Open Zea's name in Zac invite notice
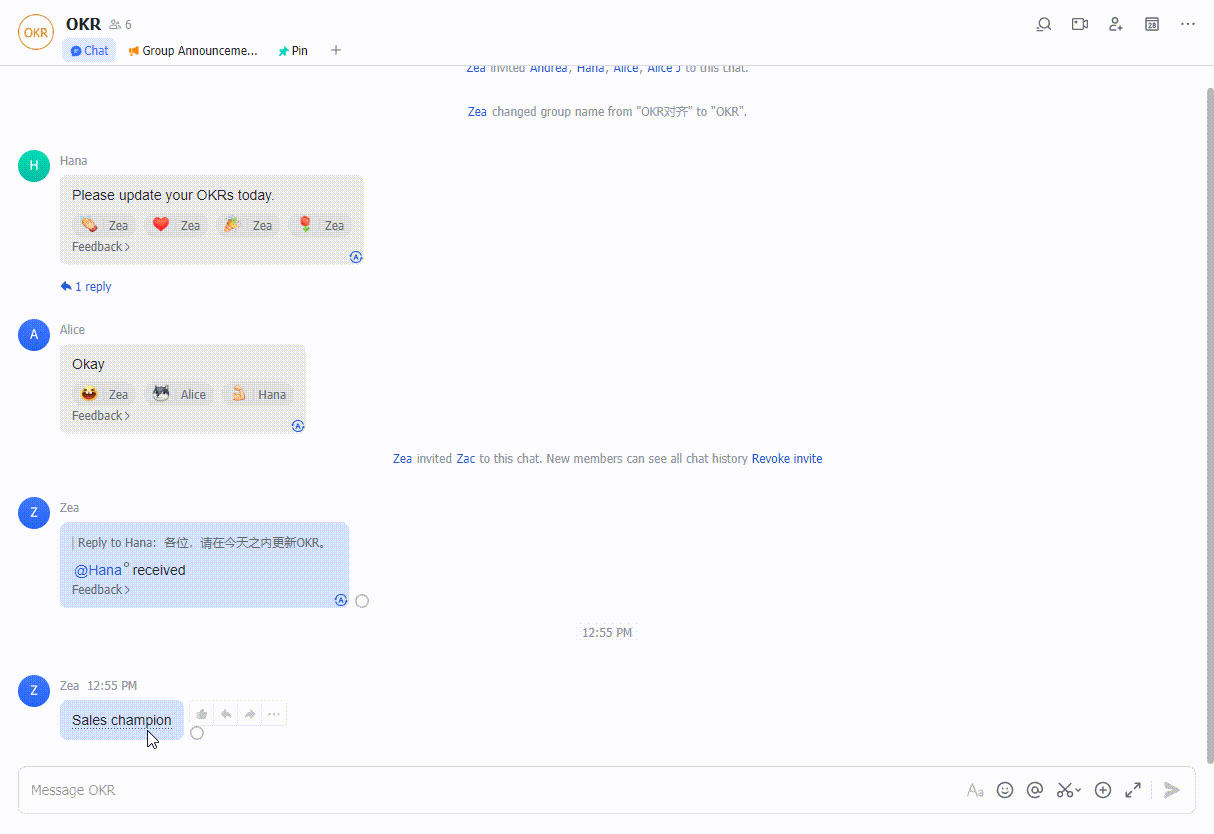 tap(402, 459)
